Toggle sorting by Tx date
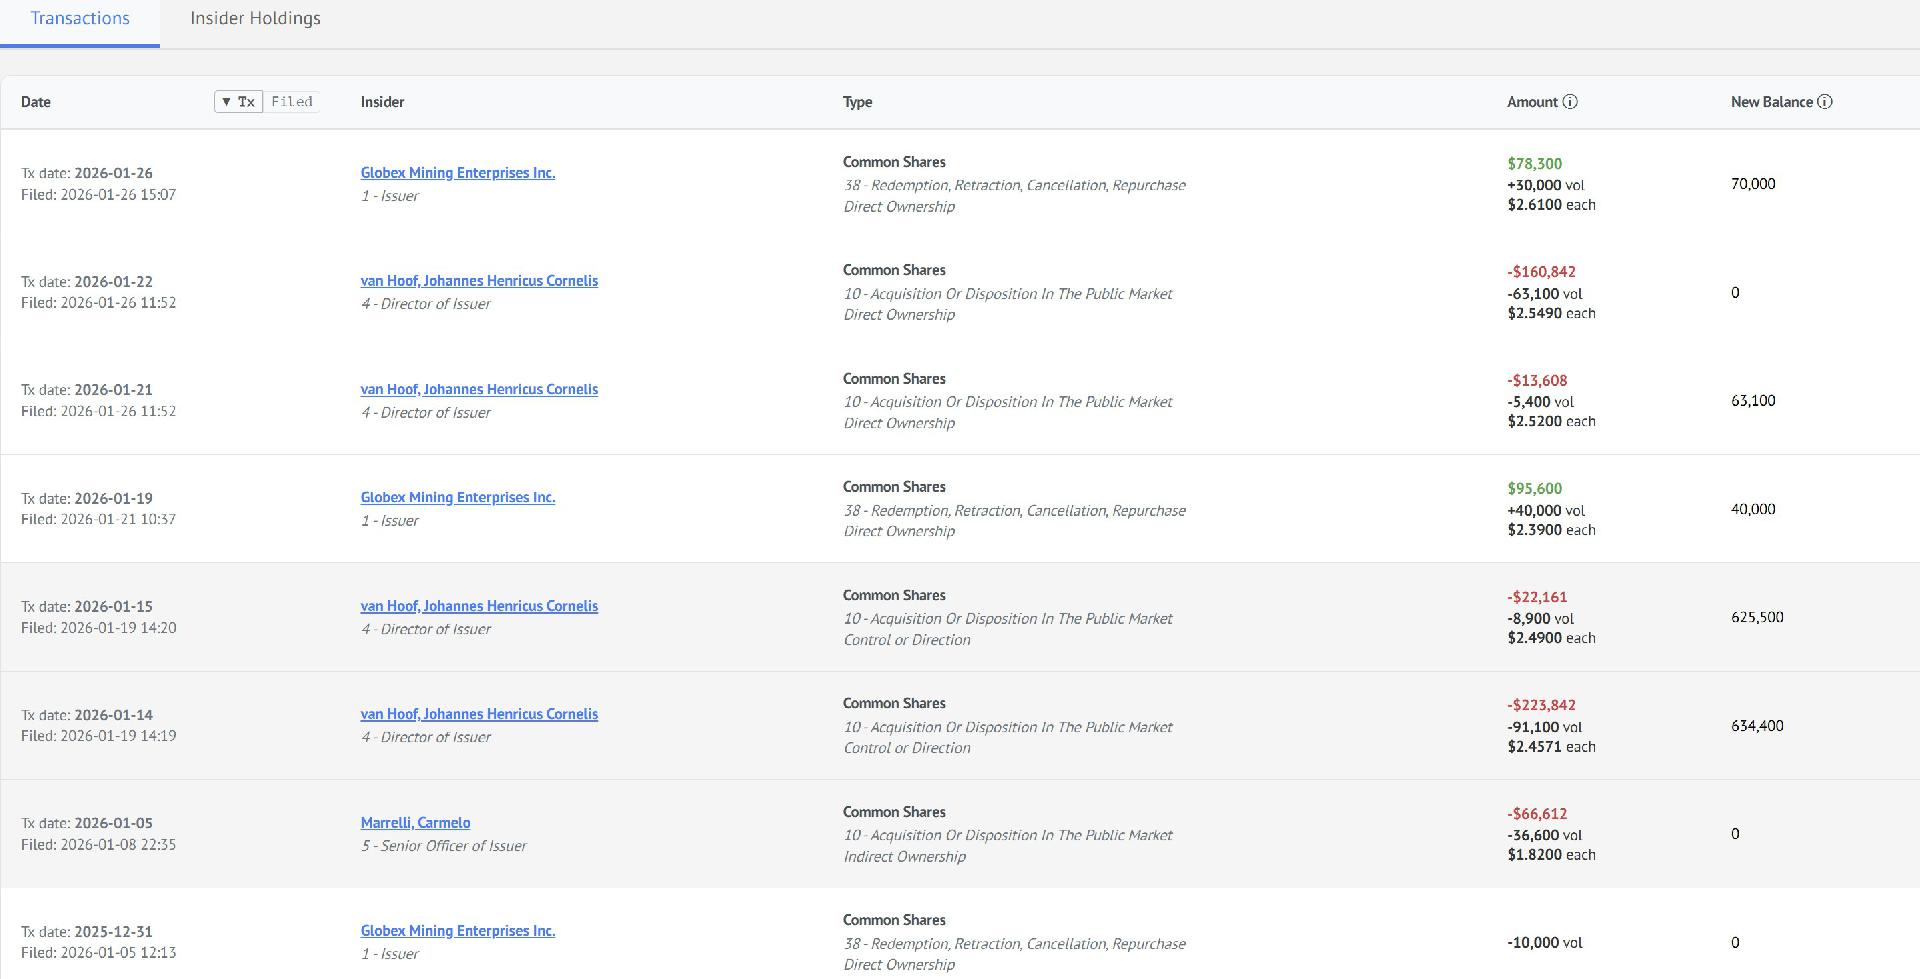Image resolution: width=1920 pixels, height=979 pixels. pyautogui.click(x=238, y=102)
